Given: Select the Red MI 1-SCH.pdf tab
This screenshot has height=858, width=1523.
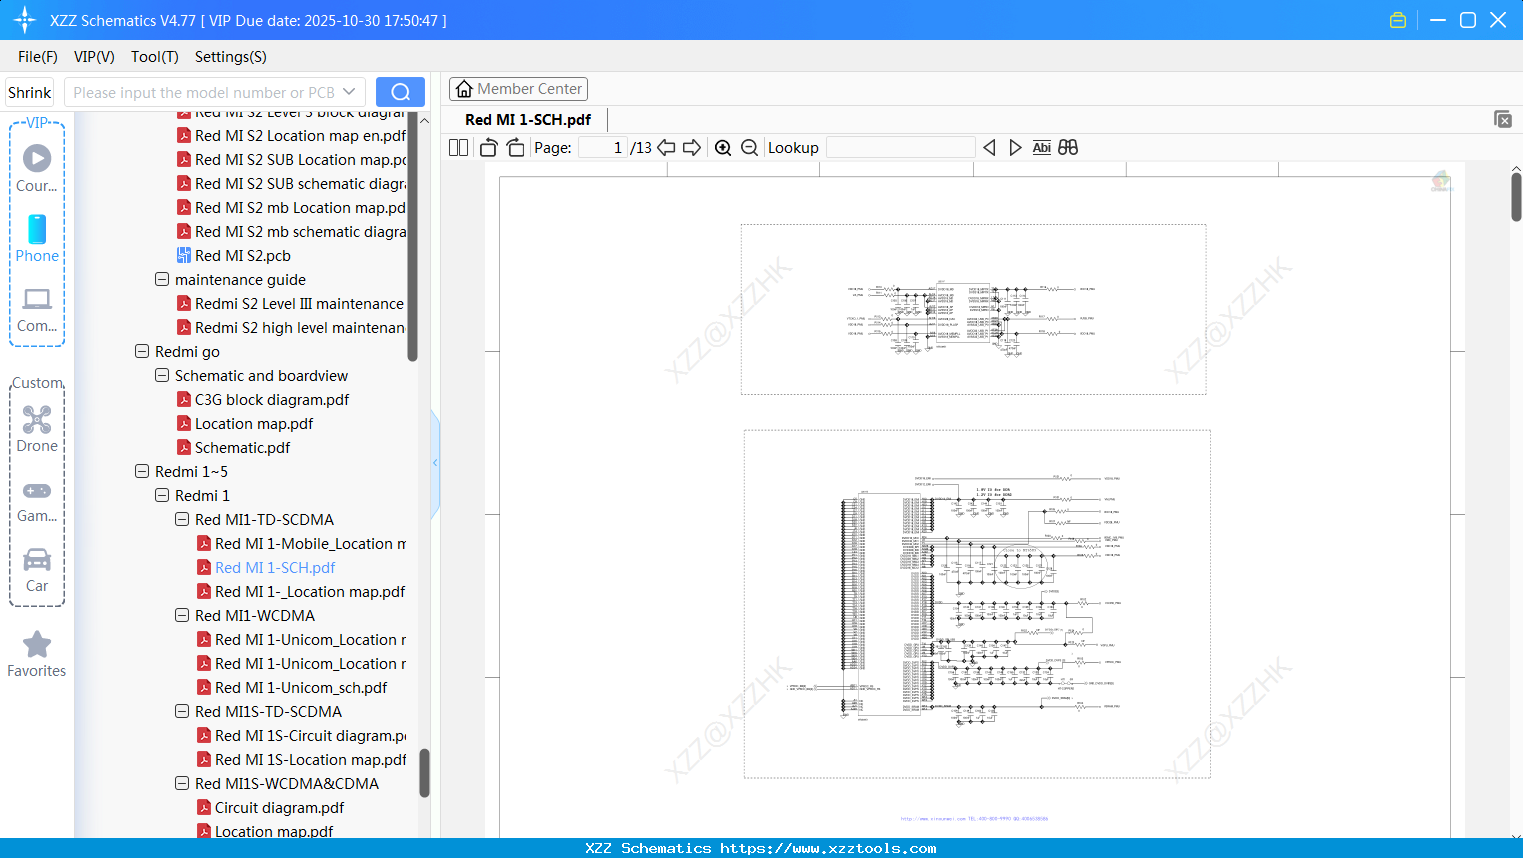Looking at the screenshot, I should pyautogui.click(x=528, y=120).
